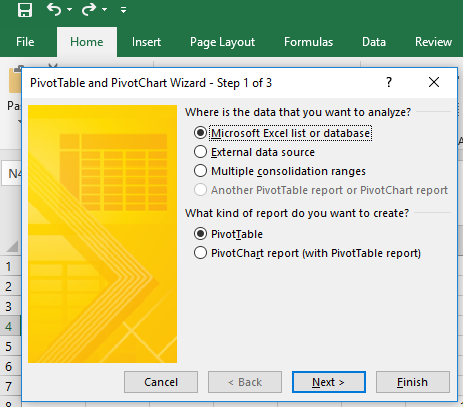463x407 pixels.
Task: Open the Redo history dropdown arrow
Action: (104, 10)
